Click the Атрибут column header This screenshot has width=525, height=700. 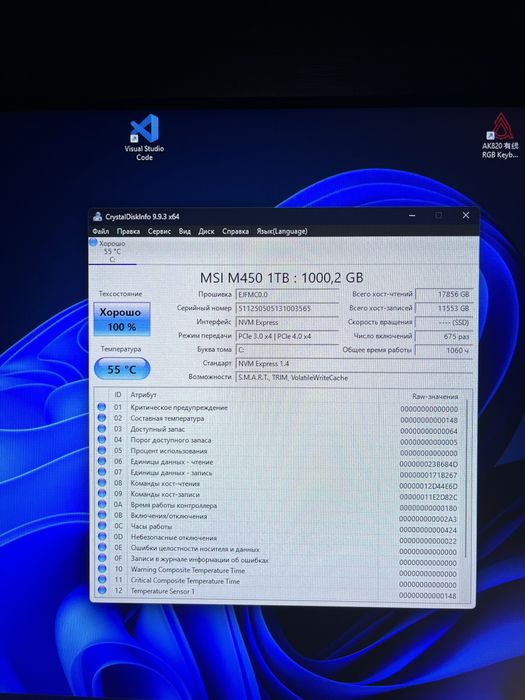click(x=143, y=395)
